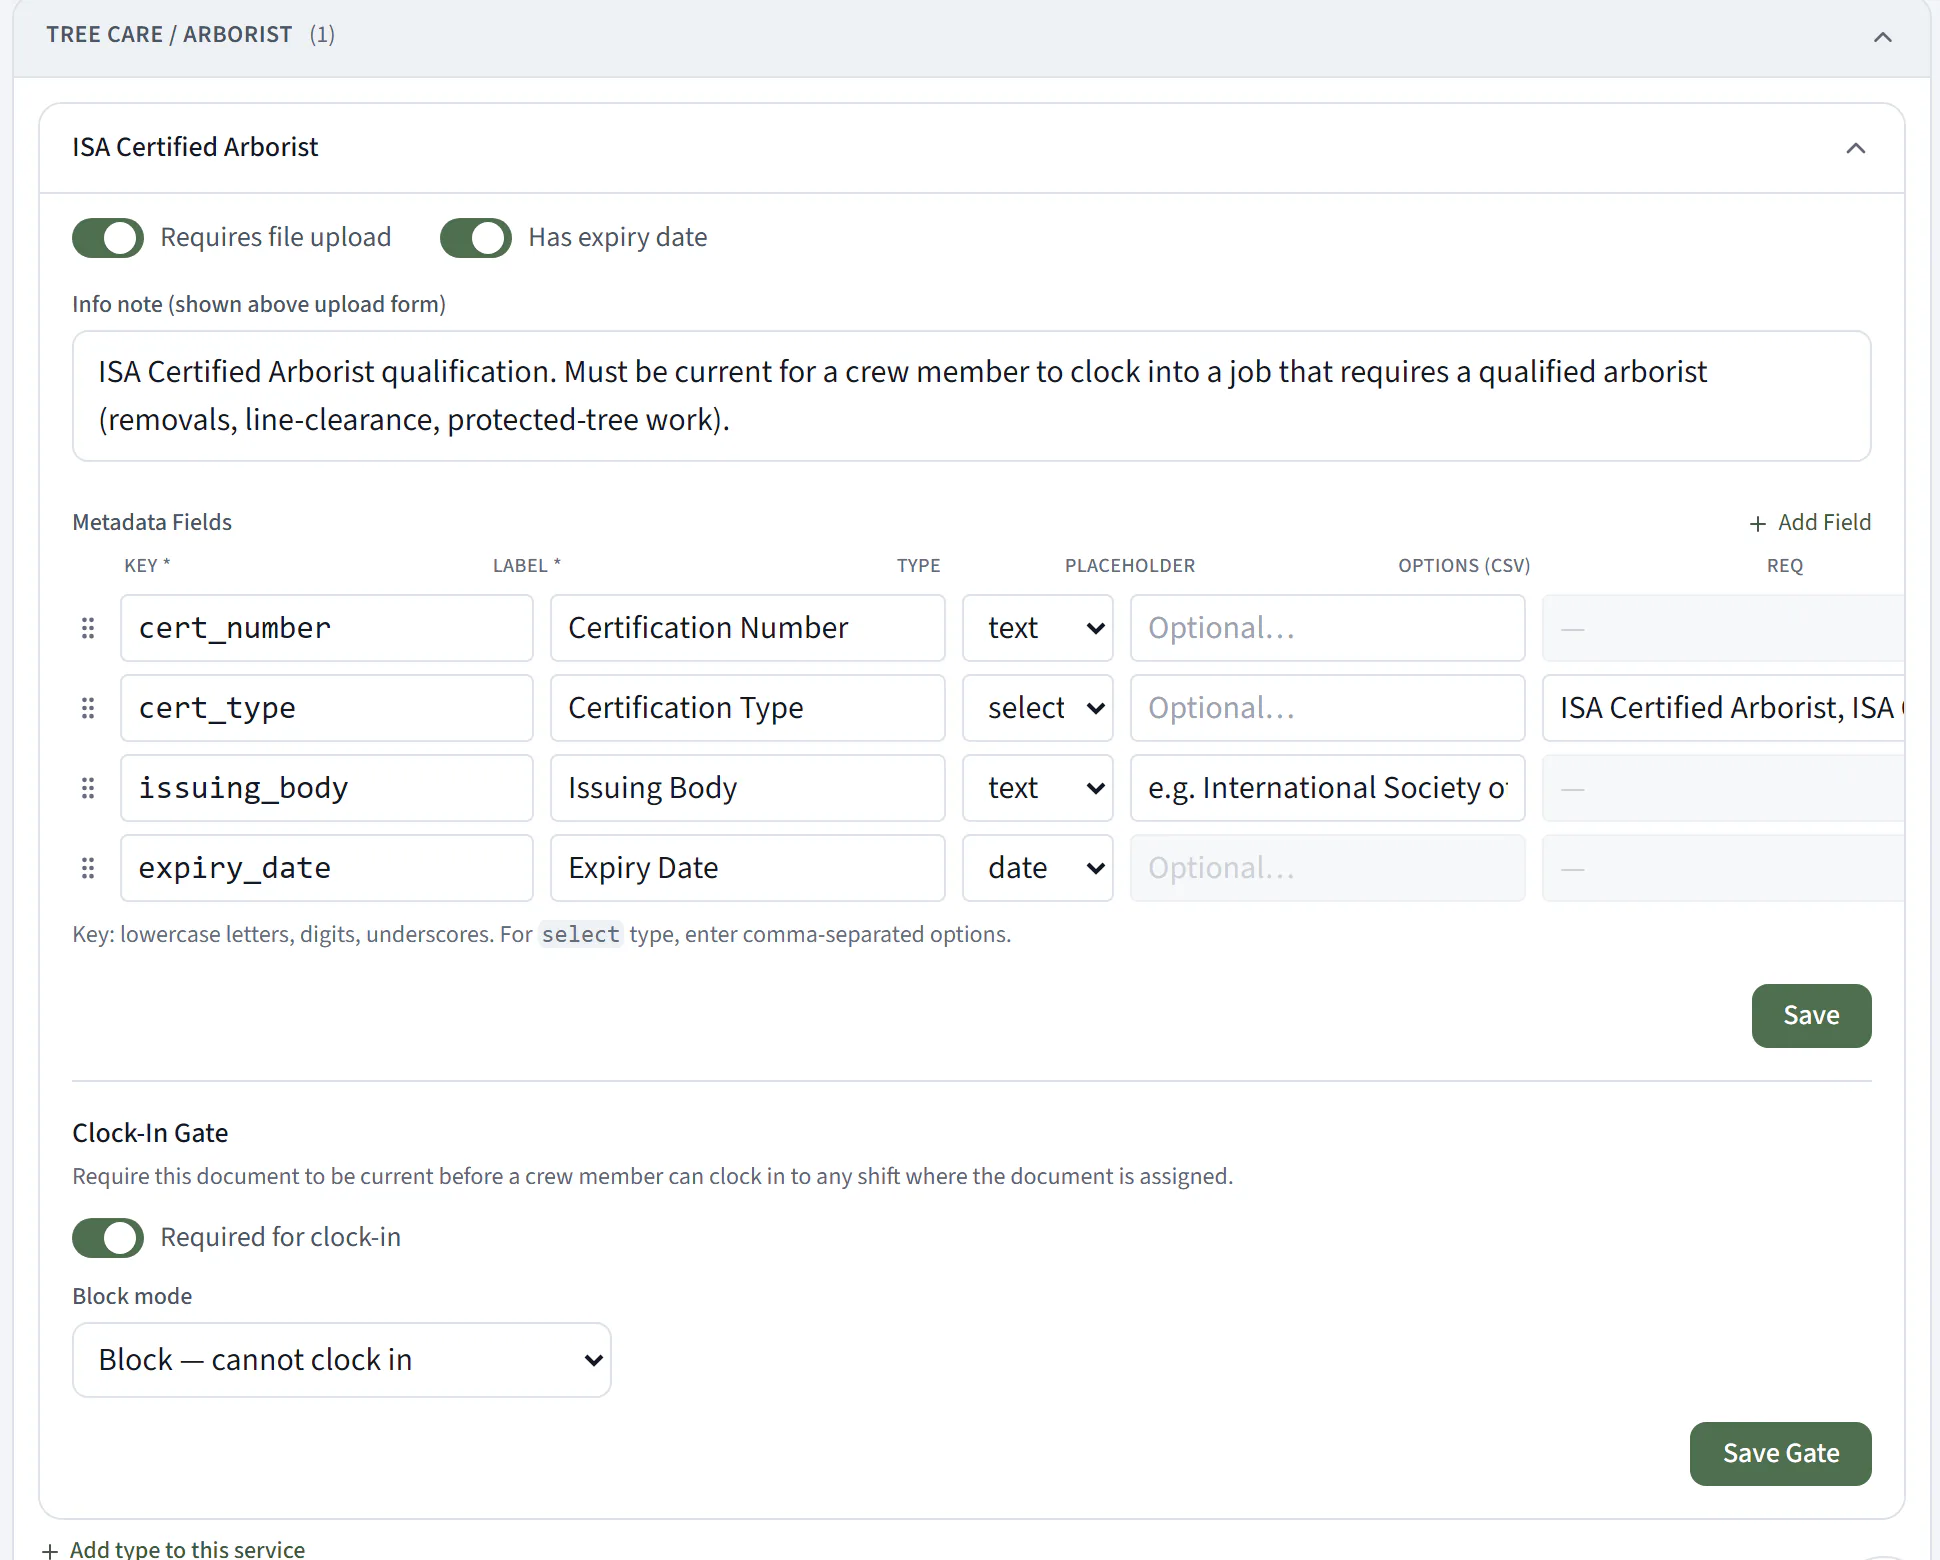Screen dimensions: 1940x1560
Task: Toggle Requires file upload switch
Action: point(108,238)
